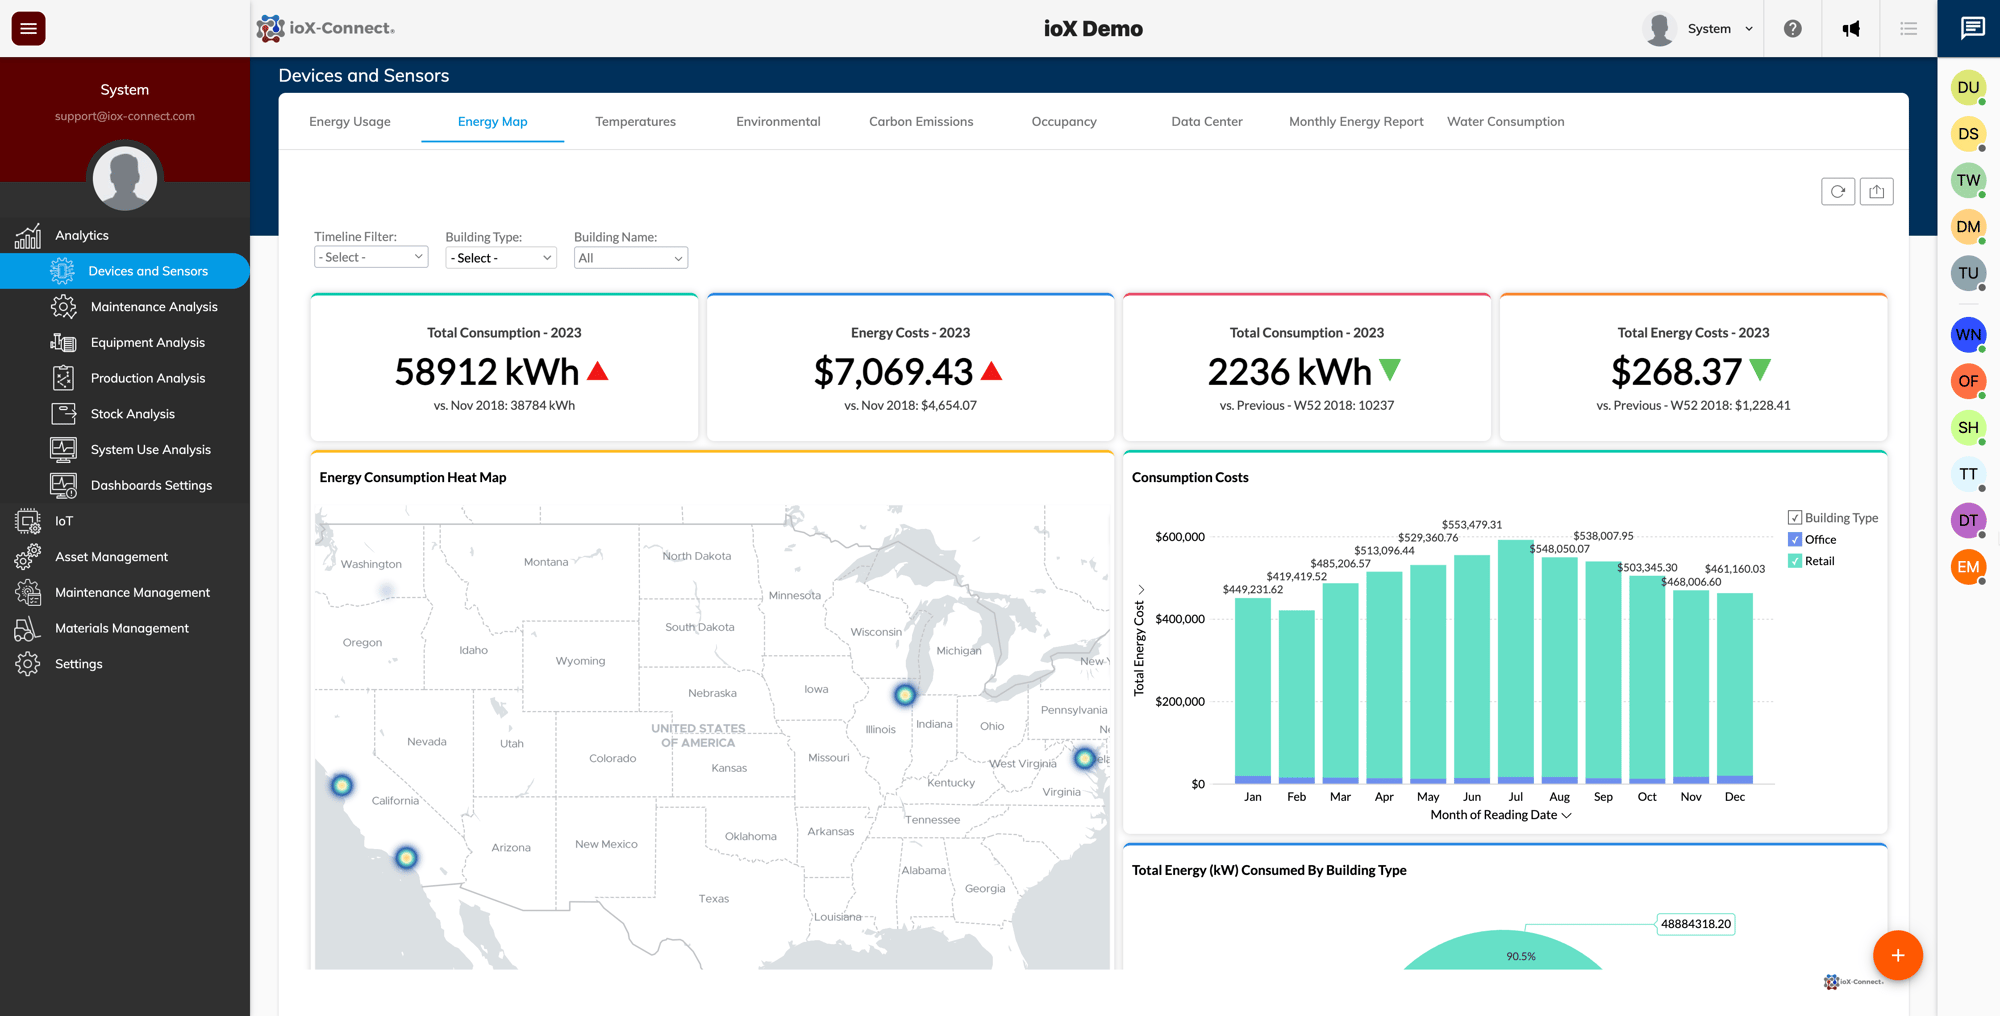Open the list view icon in header
The width and height of the screenshot is (2000, 1016).
pyautogui.click(x=1908, y=28)
